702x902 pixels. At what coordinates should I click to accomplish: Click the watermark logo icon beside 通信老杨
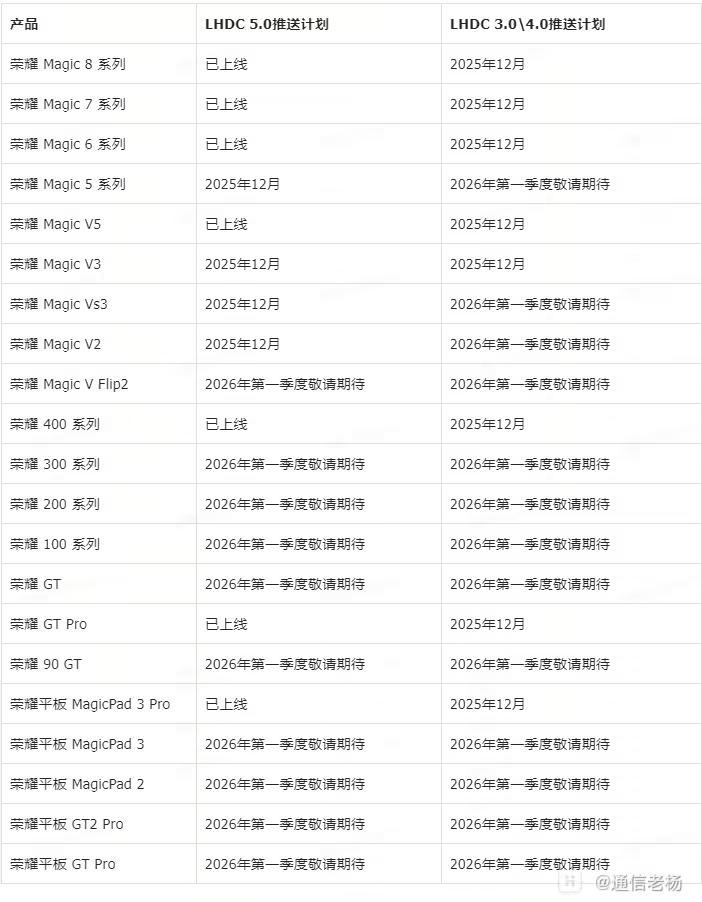(570, 882)
